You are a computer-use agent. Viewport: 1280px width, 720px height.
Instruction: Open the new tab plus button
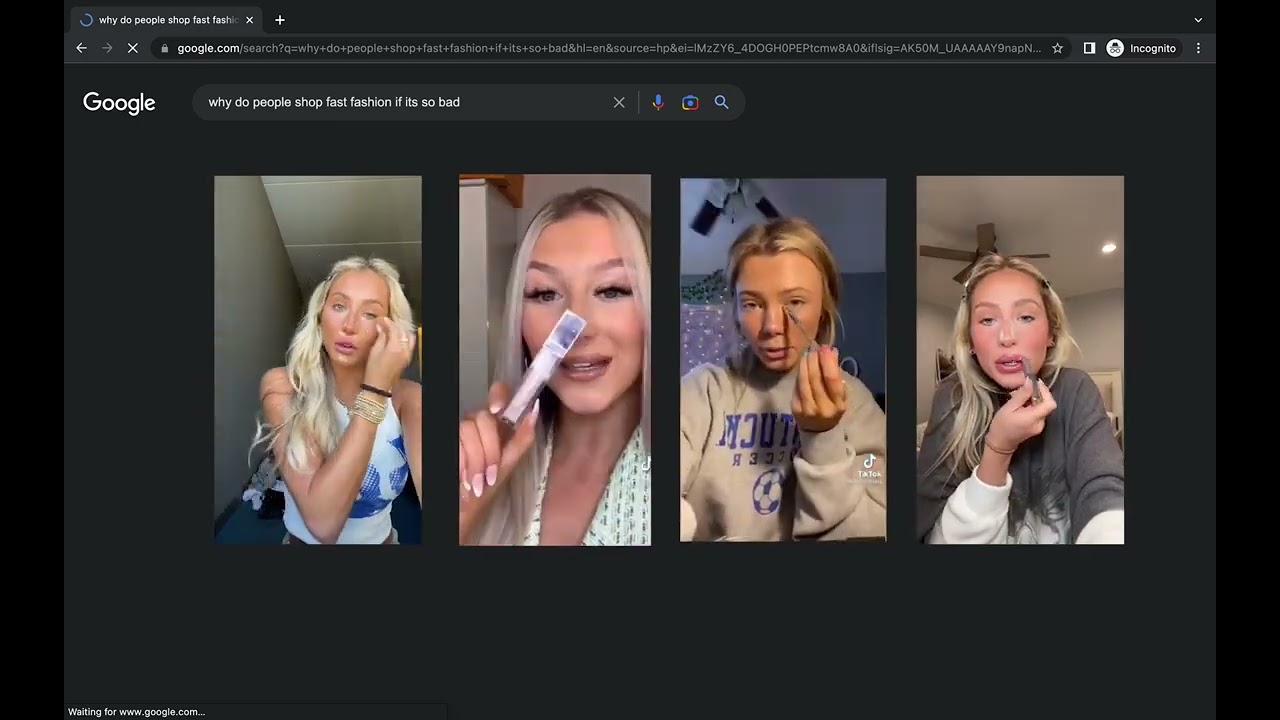[280, 20]
